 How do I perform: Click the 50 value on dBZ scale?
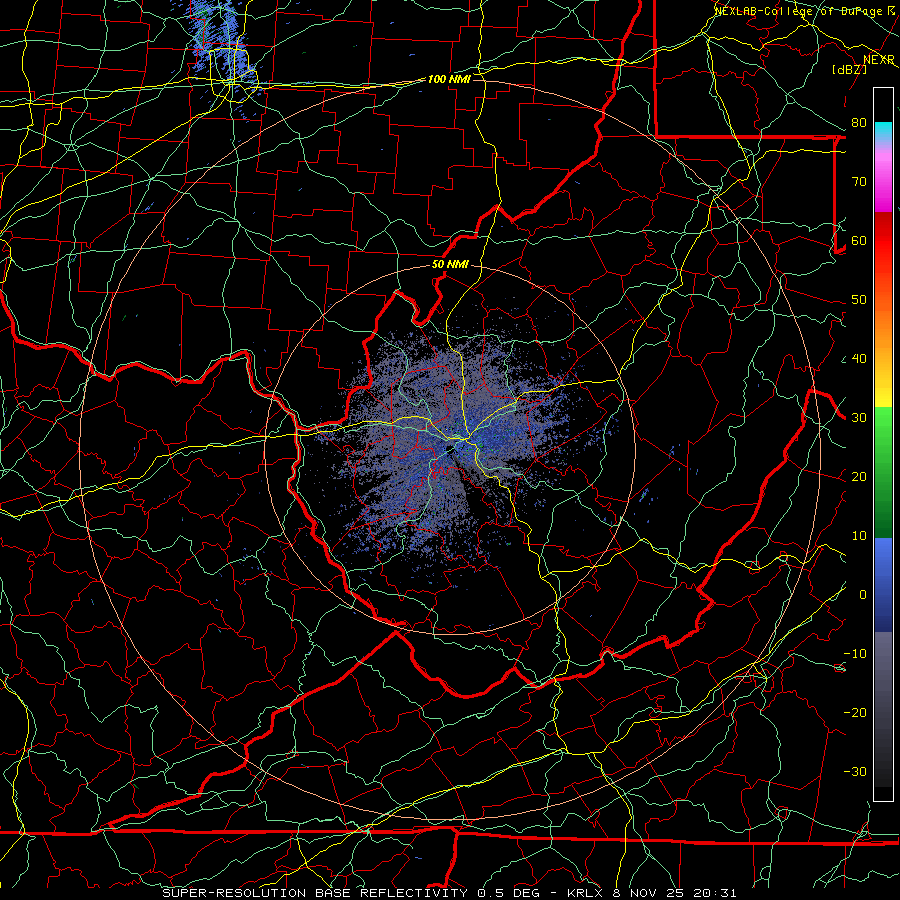[x=859, y=300]
